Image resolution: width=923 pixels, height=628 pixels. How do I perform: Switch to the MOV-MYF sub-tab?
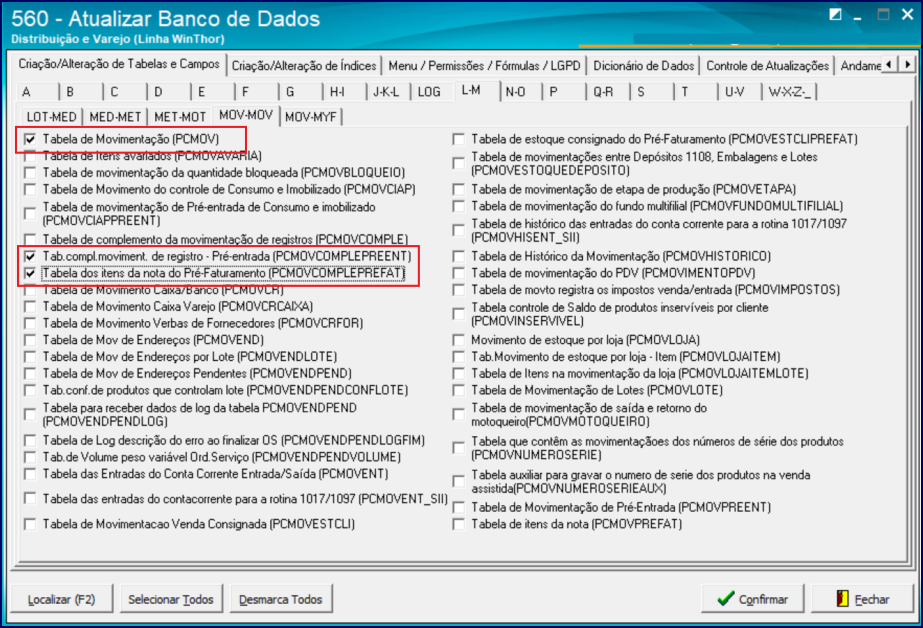pos(311,117)
